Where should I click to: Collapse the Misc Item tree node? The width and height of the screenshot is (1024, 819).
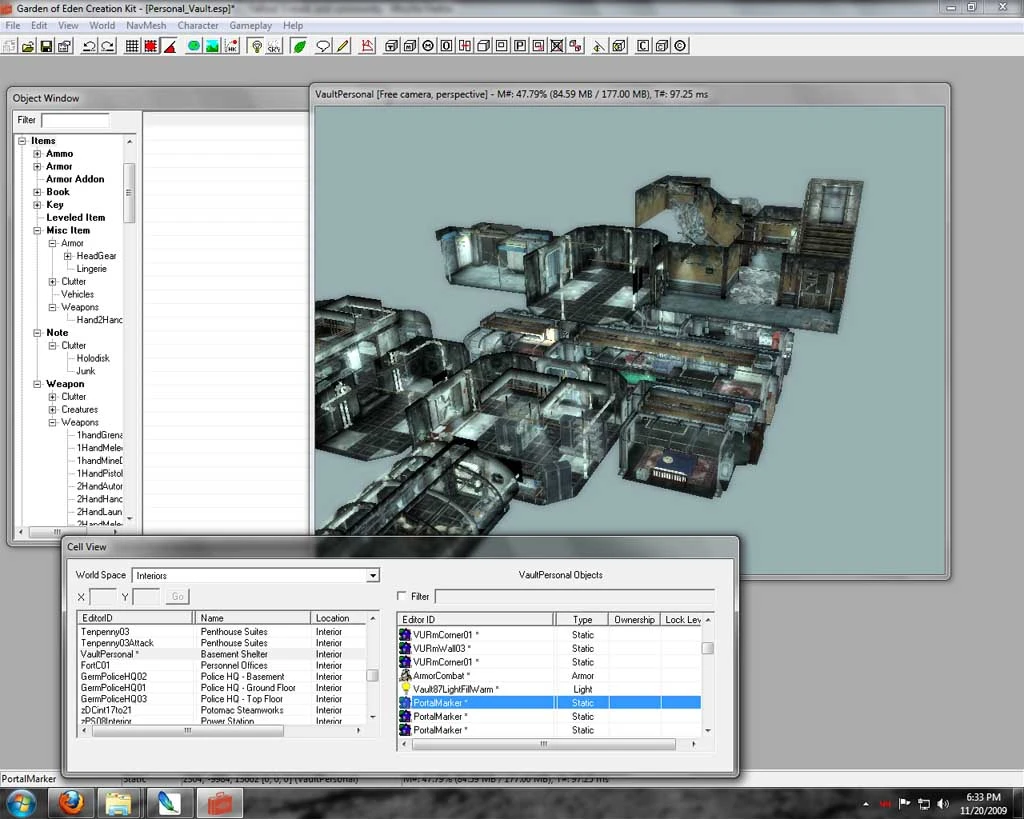pos(37,231)
